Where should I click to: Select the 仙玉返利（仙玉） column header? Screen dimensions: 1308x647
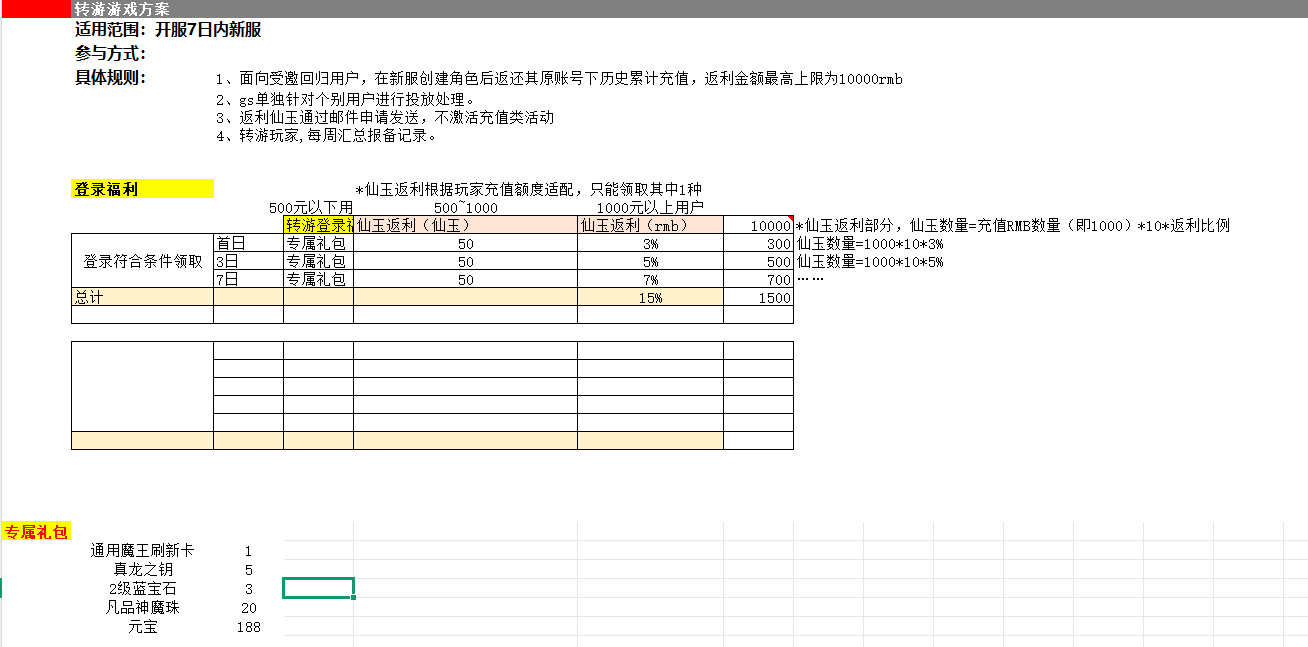pos(465,225)
